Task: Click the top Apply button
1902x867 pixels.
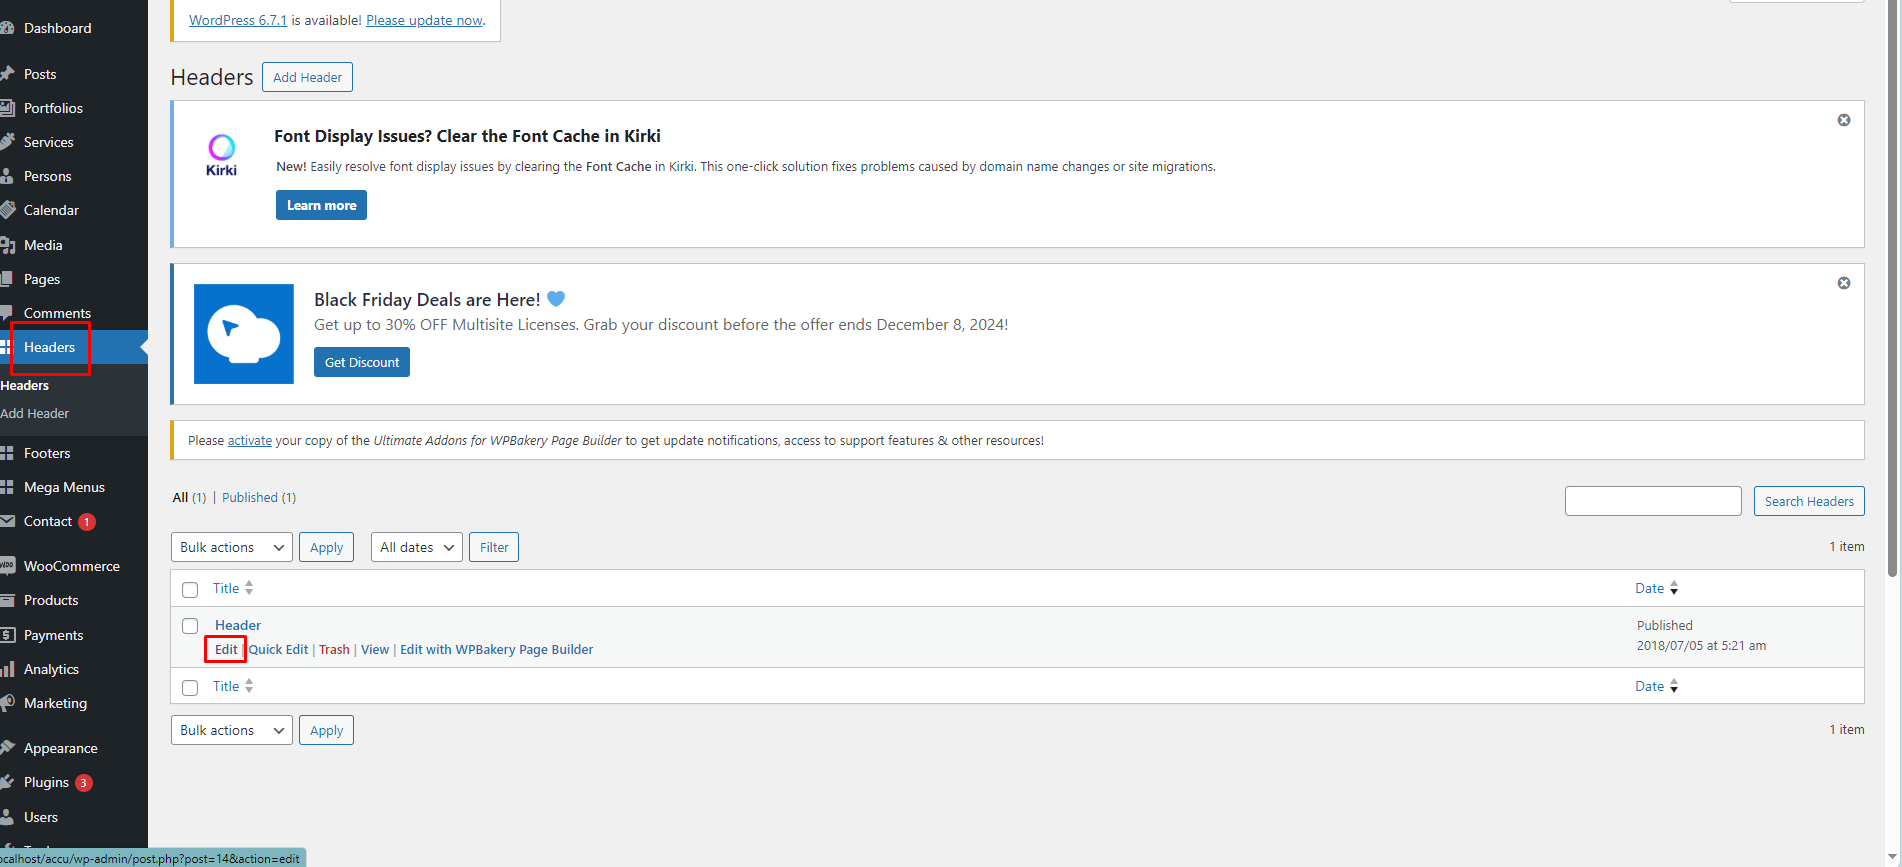Action: (326, 547)
